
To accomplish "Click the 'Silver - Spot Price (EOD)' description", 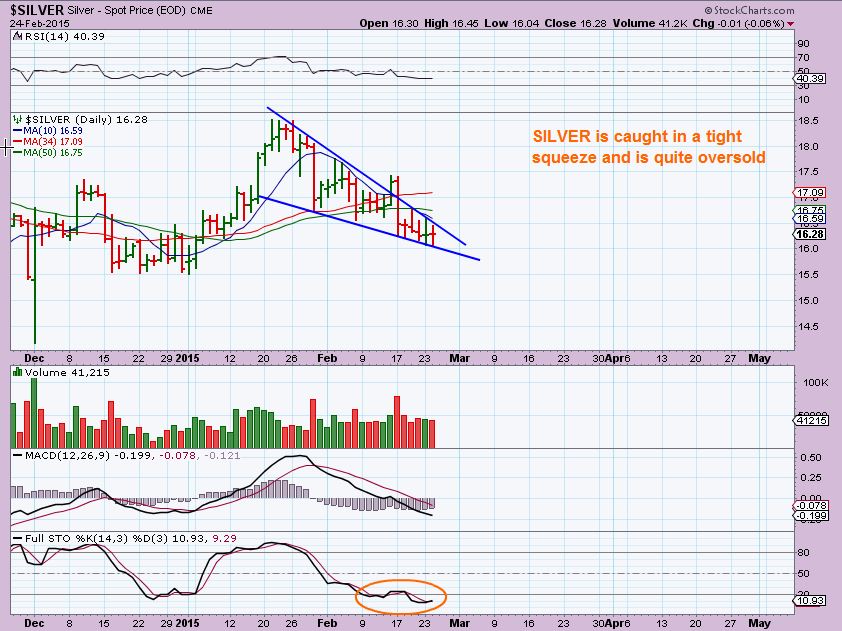I will click(127, 11).
